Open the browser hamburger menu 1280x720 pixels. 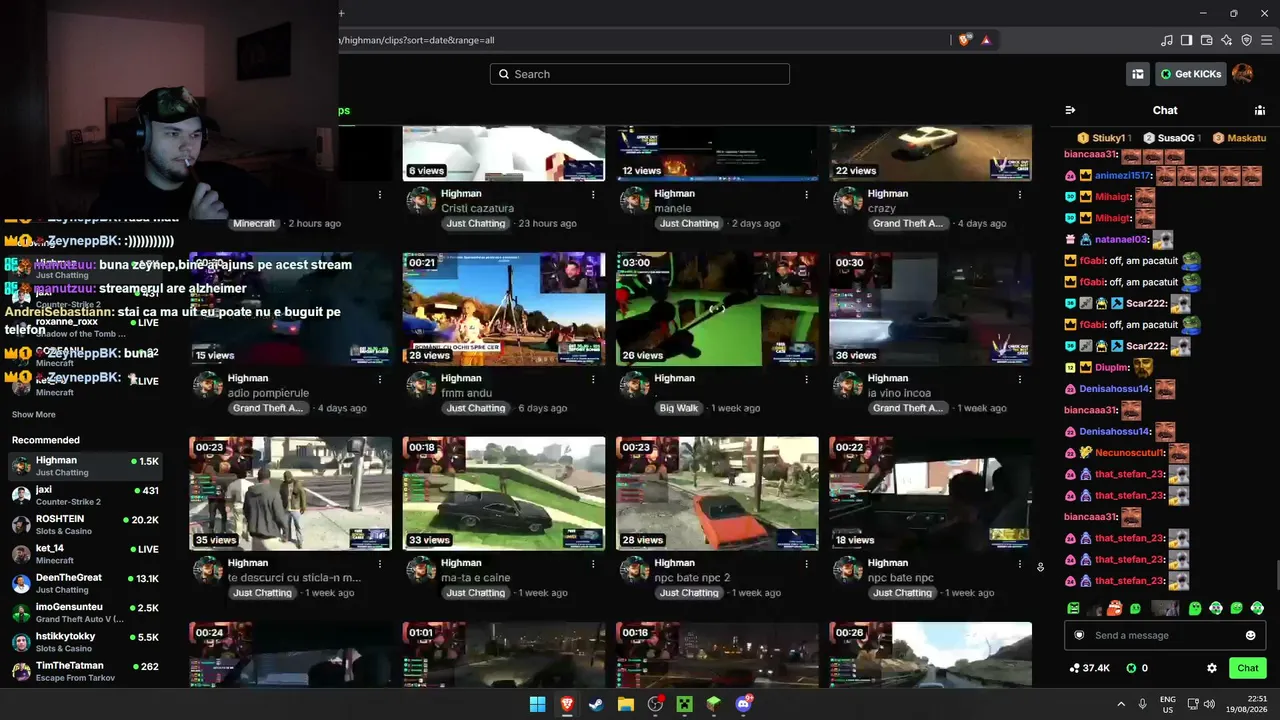pyautogui.click(x=1267, y=40)
